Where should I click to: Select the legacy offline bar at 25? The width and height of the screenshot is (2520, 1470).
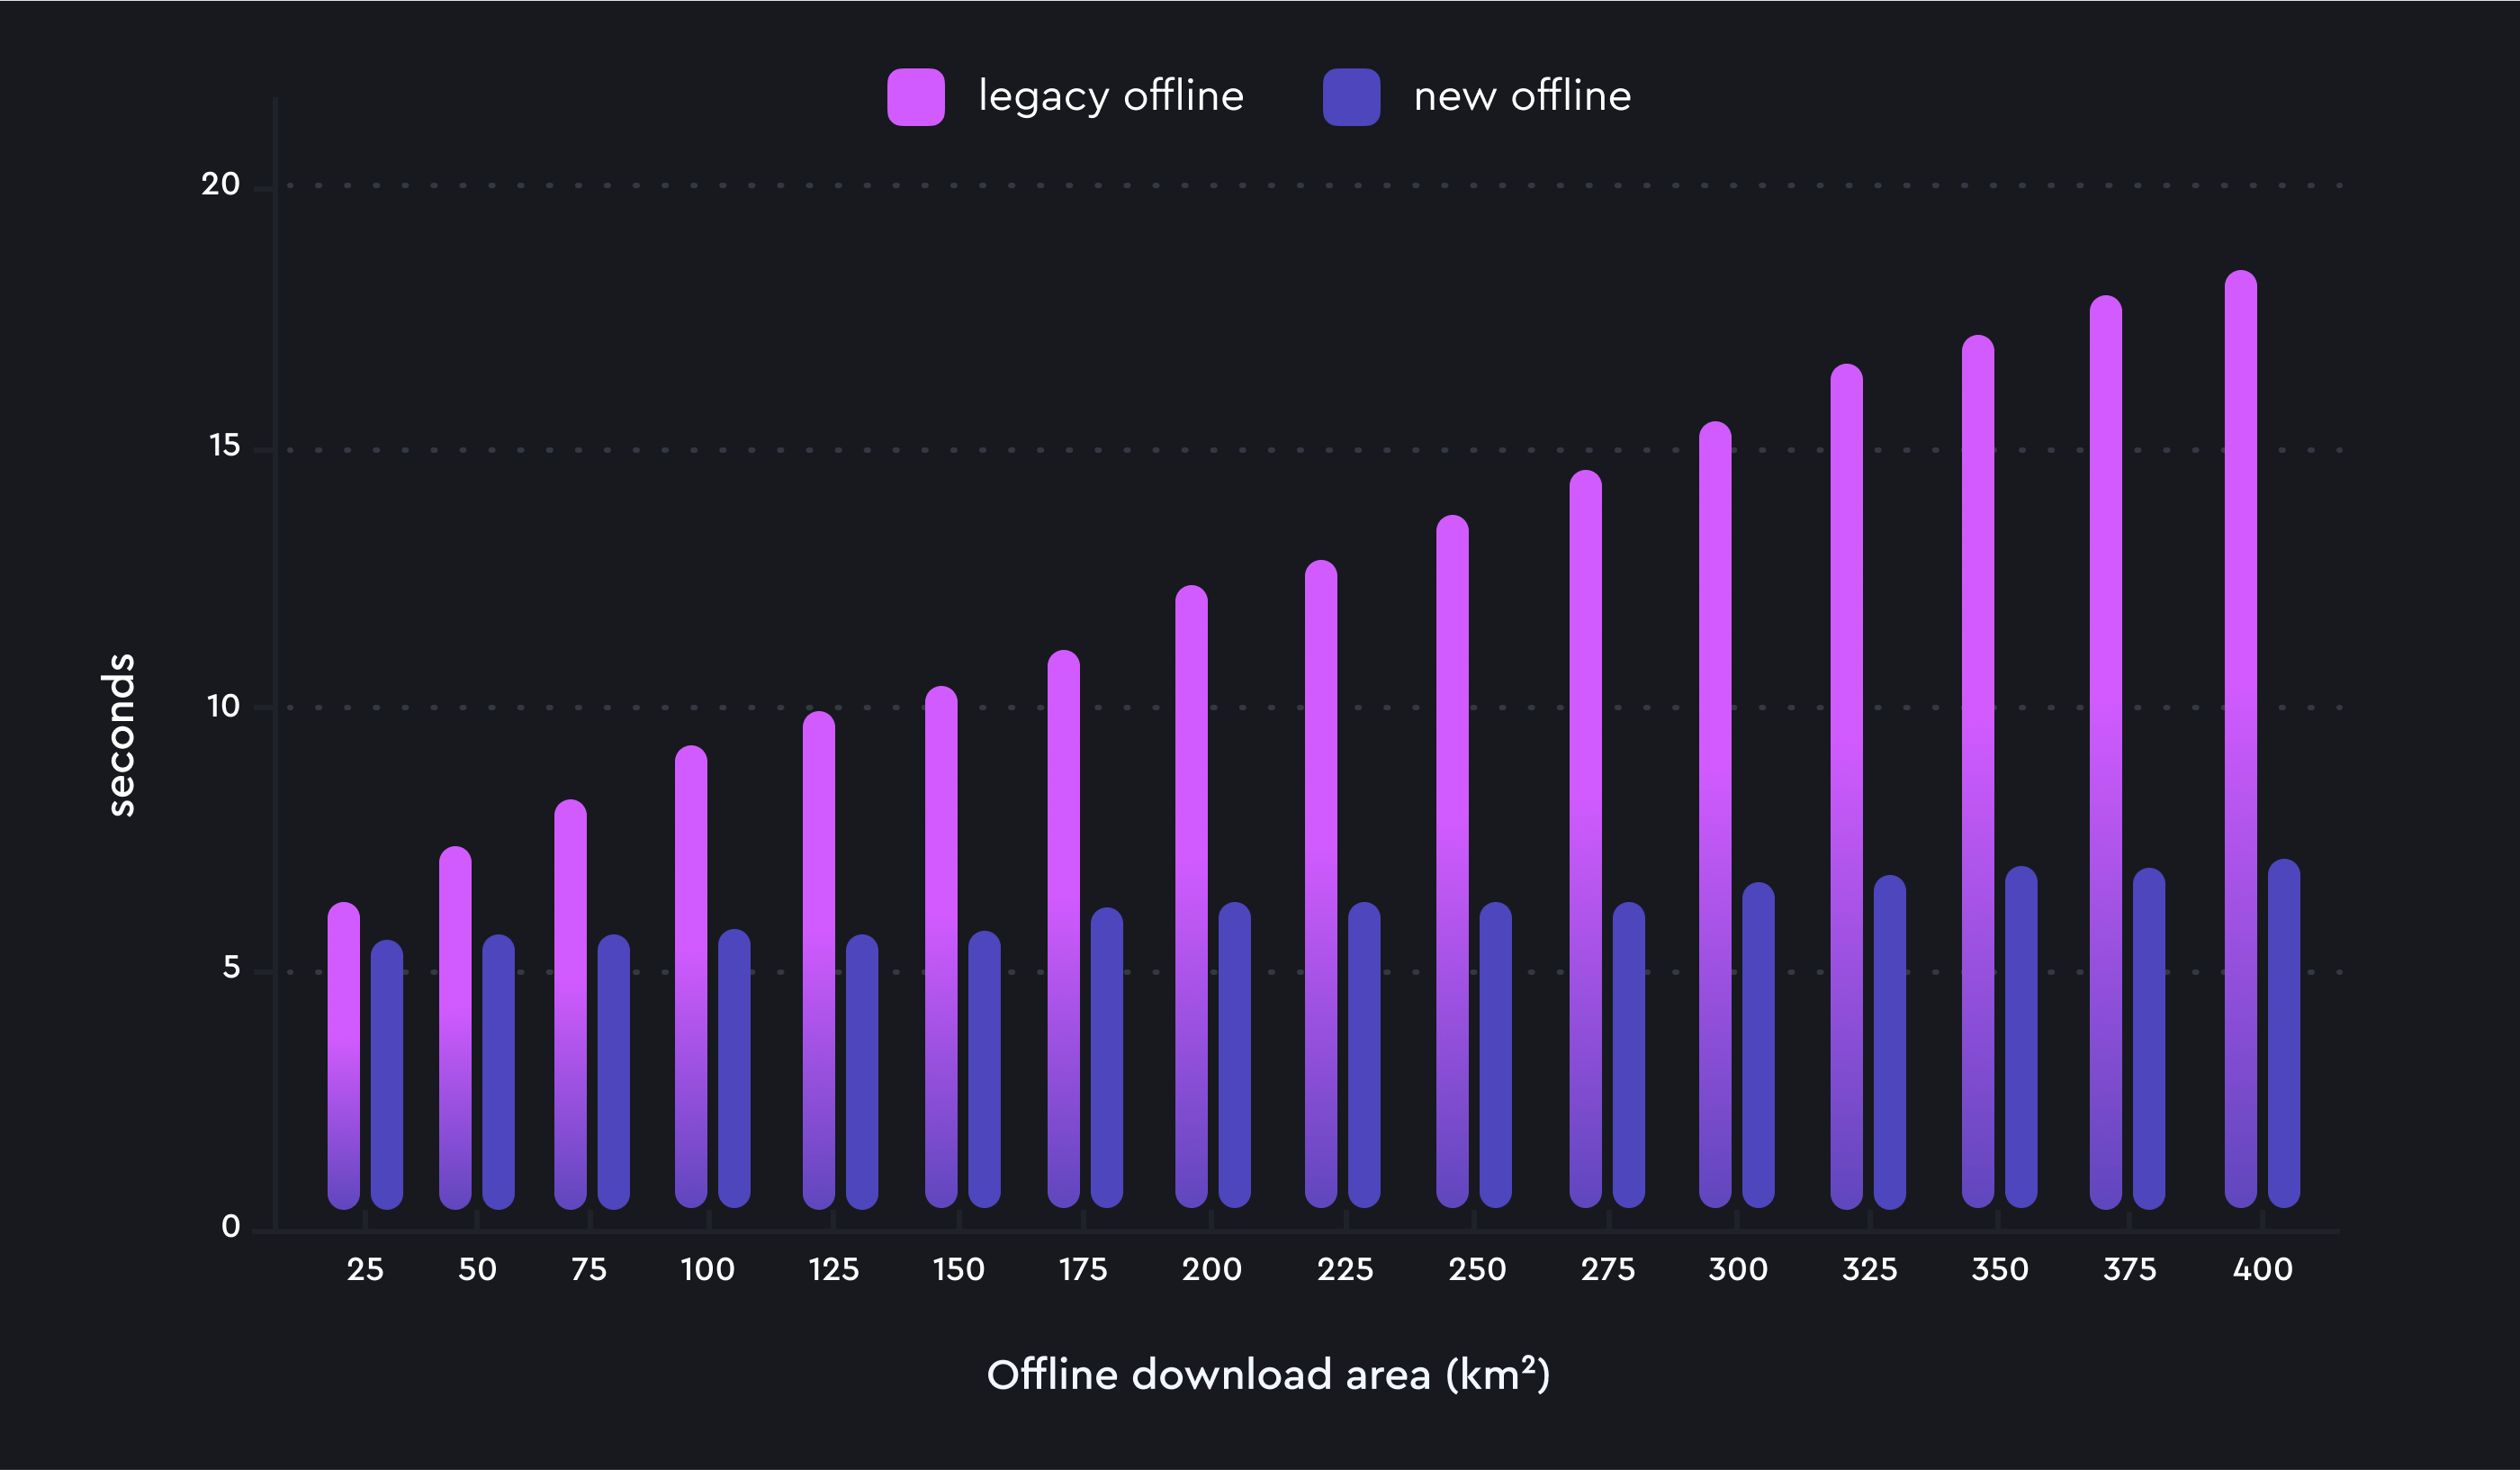coord(343,1055)
